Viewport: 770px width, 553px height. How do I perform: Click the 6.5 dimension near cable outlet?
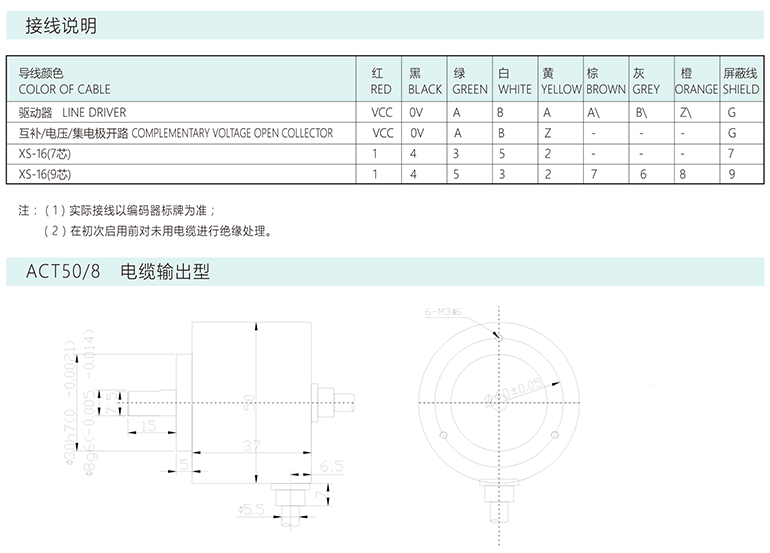tap(331, 466)
